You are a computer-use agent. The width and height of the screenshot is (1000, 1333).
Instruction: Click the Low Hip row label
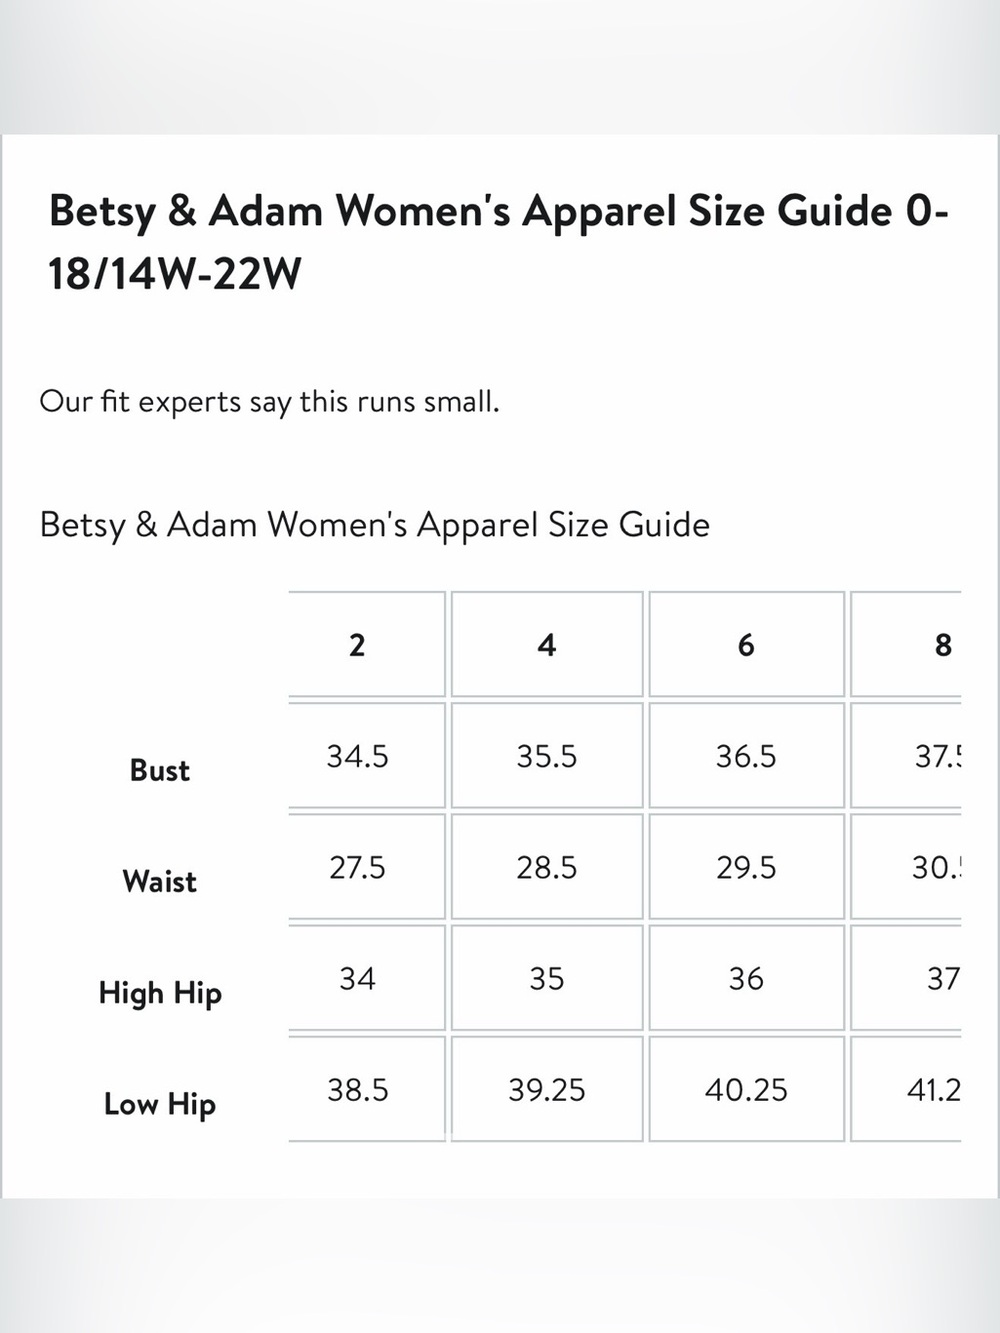click(x=160, y=1104)
